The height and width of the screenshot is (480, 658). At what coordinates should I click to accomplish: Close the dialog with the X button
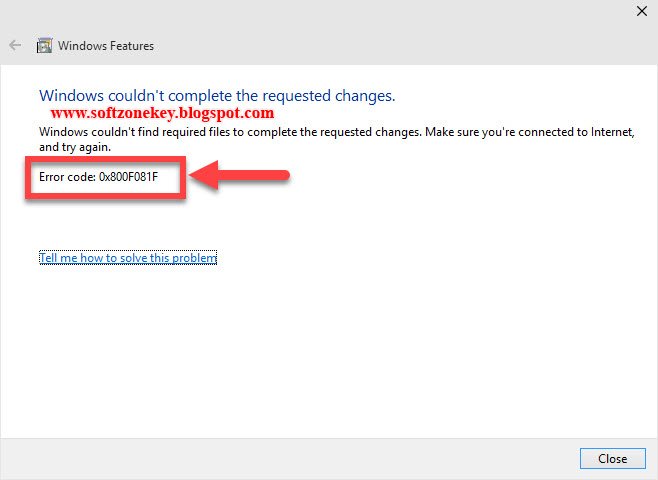642,11
